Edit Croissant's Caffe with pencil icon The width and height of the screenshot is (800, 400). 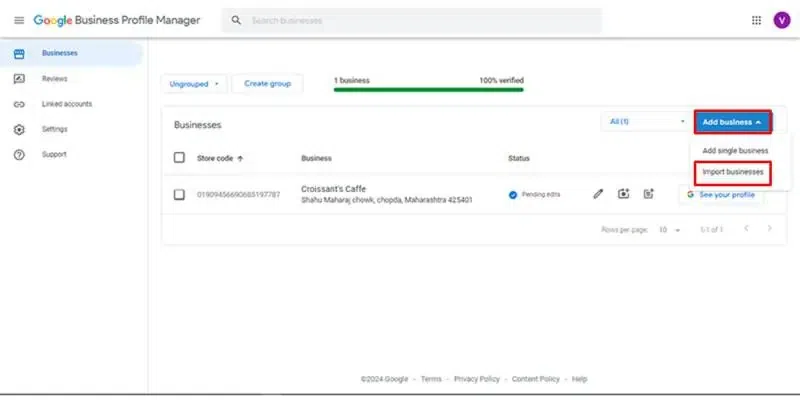[598, 194]
